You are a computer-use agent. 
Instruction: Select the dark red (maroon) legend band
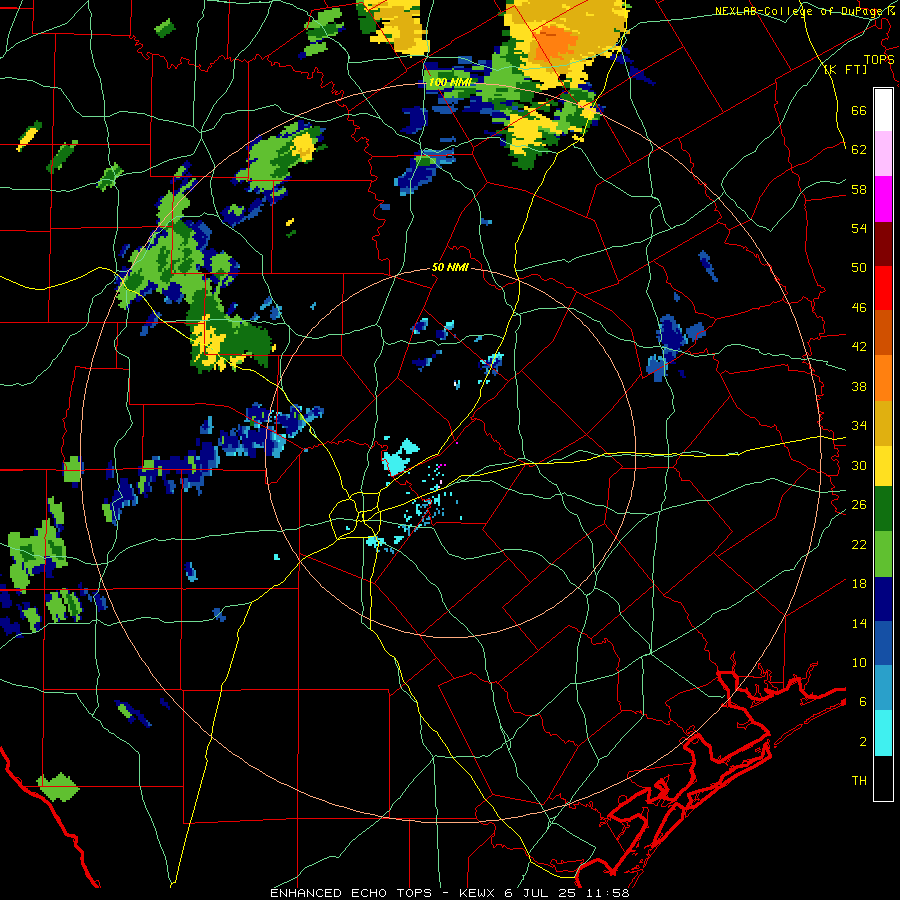pos(883,243)
